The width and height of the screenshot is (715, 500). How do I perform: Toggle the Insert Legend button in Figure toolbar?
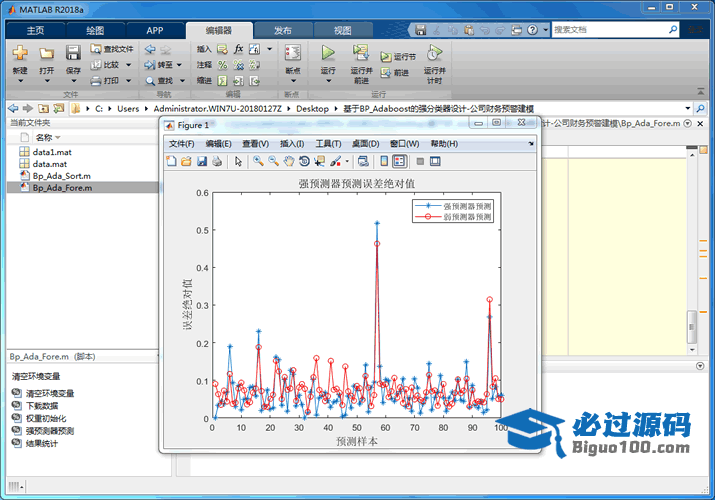[399, 161]
